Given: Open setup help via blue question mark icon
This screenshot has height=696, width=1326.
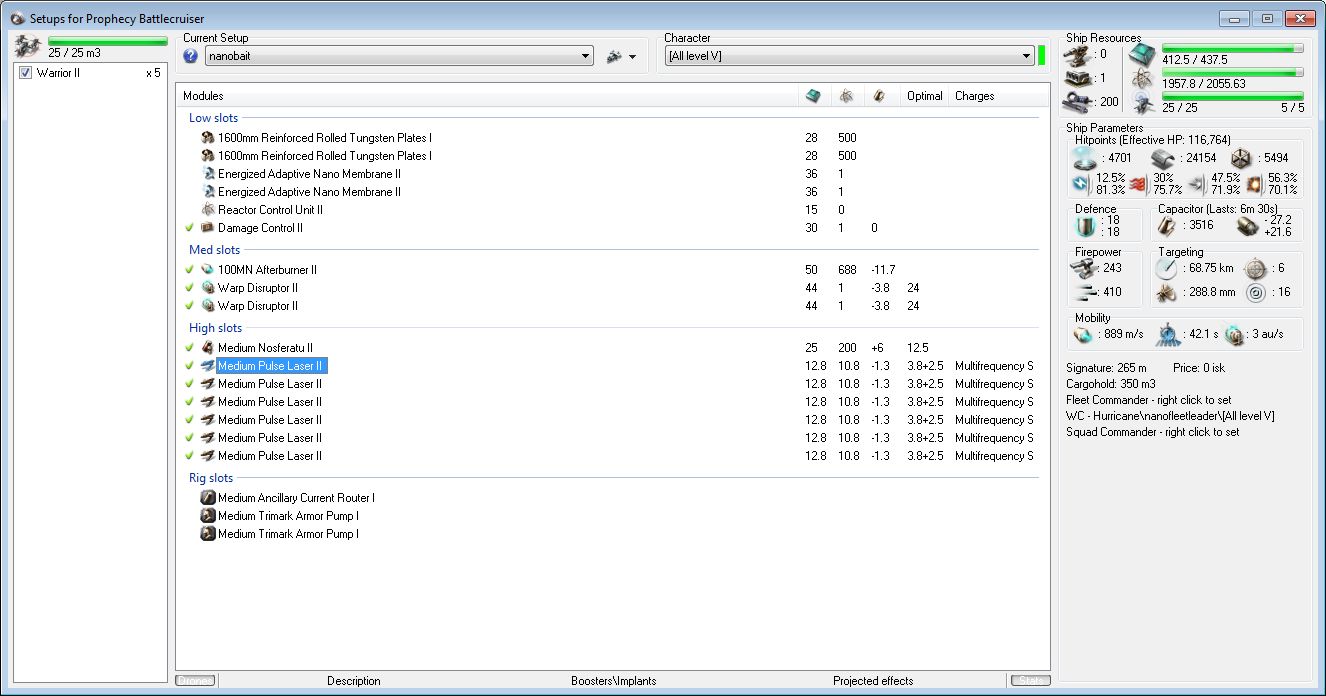Looking at the screenshot, I should 191,56.
